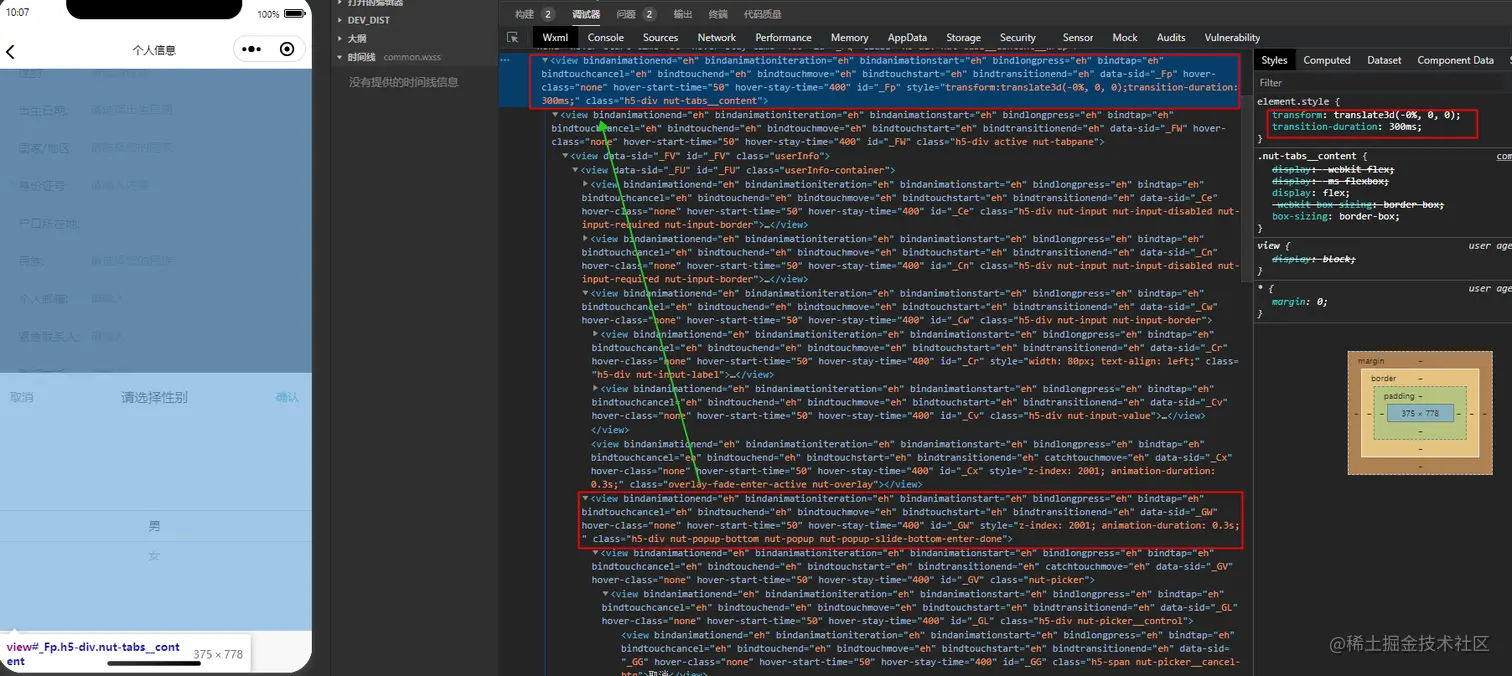Image resolution: width=1512 pixels, height=676 pixels.
Task: Switch to the Computed tab
Action: (x=1327, y=60)
